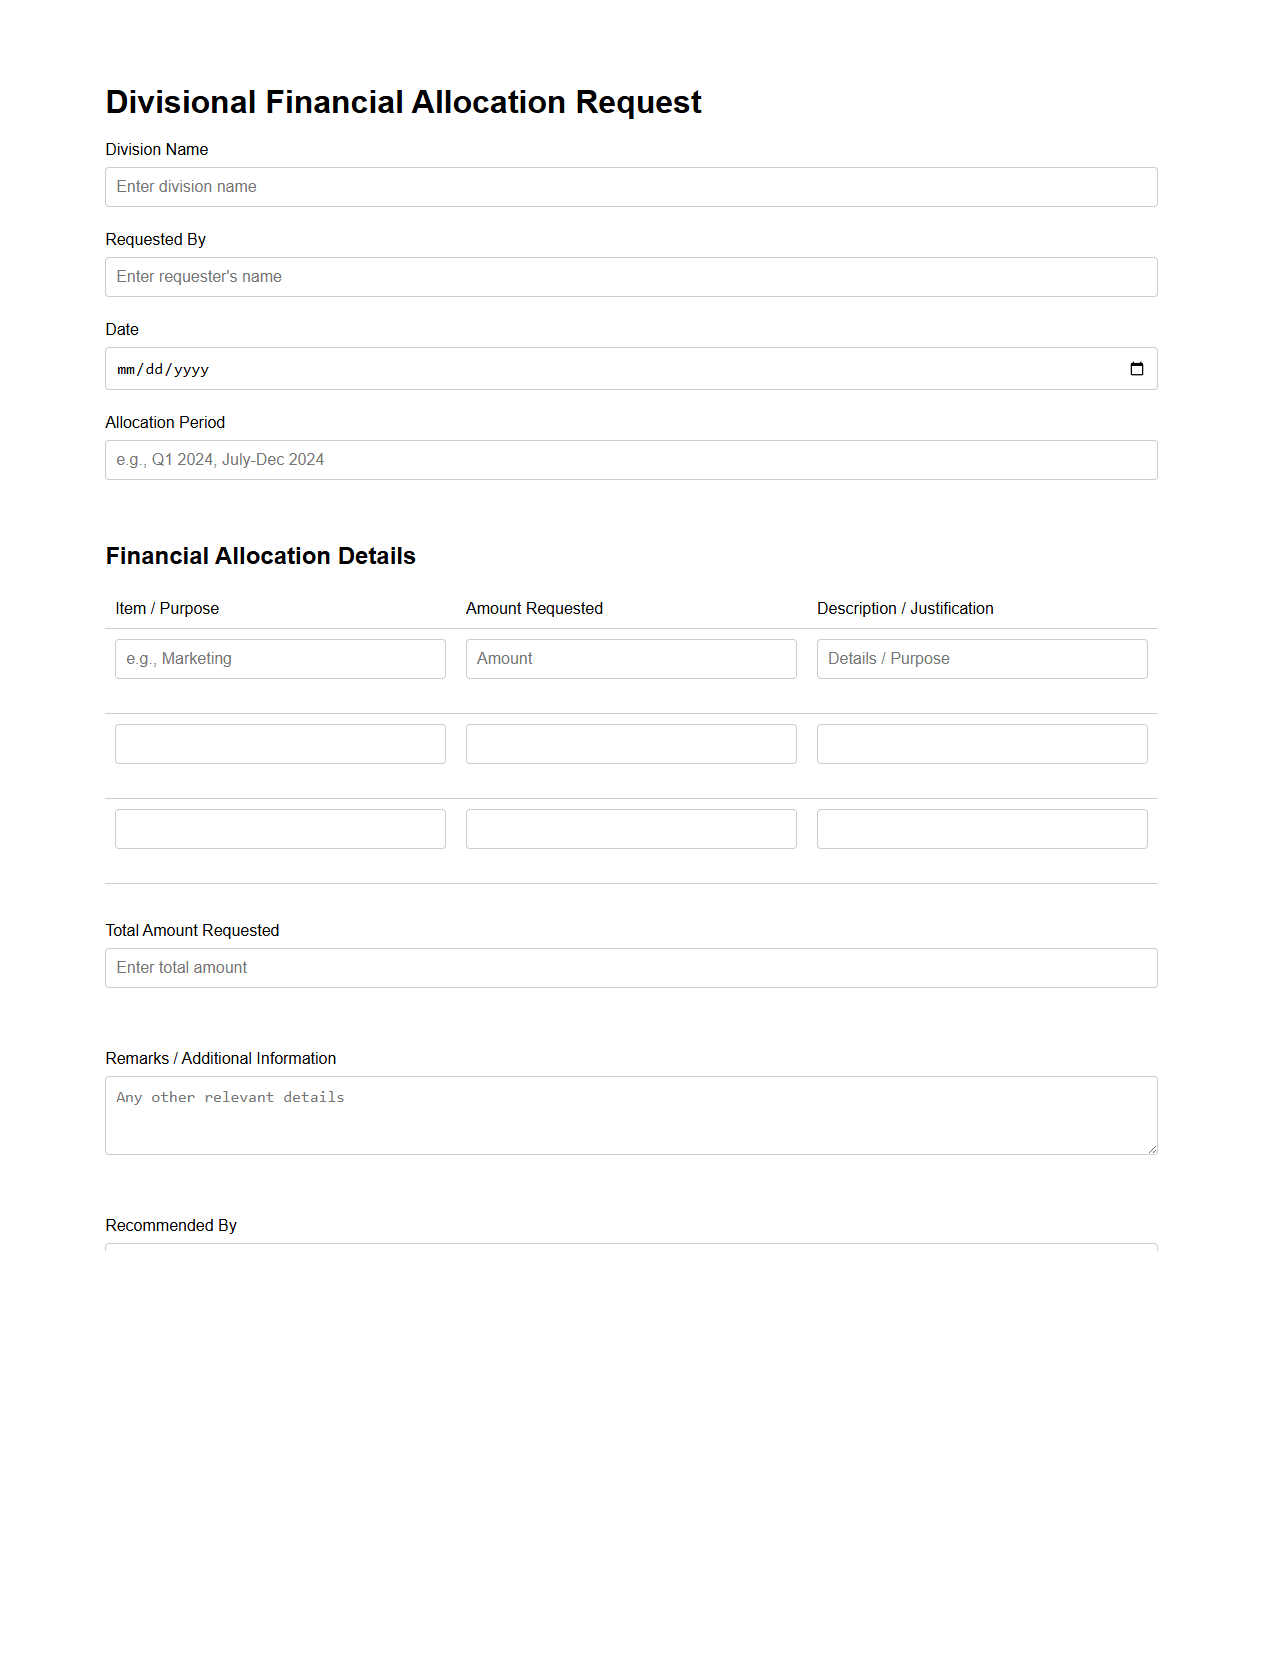Select the Allocation Period text box

pyautogui.click(x=631, y=460)
